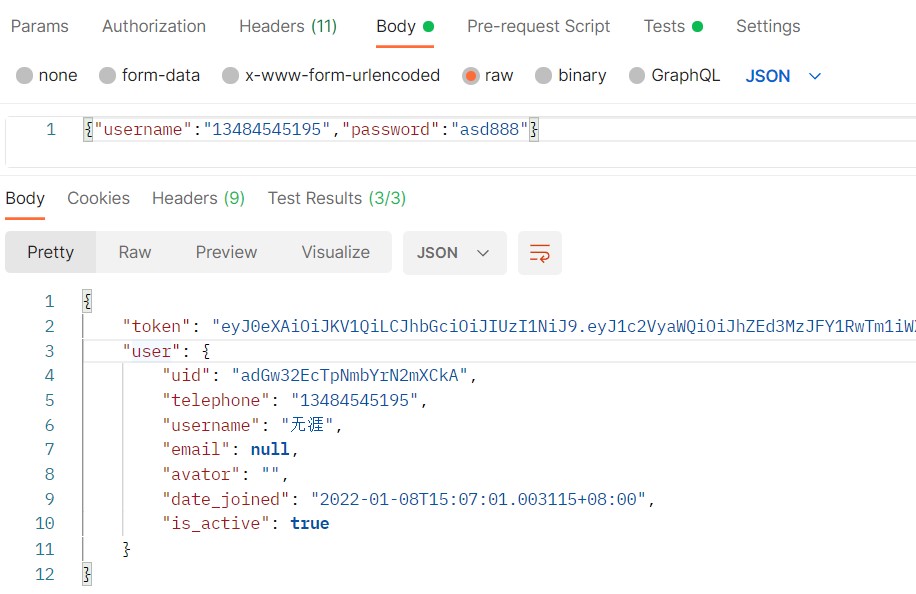Show the response Cookies tab
The height and width of the screenshot is (594, 916).
[98, 198]
